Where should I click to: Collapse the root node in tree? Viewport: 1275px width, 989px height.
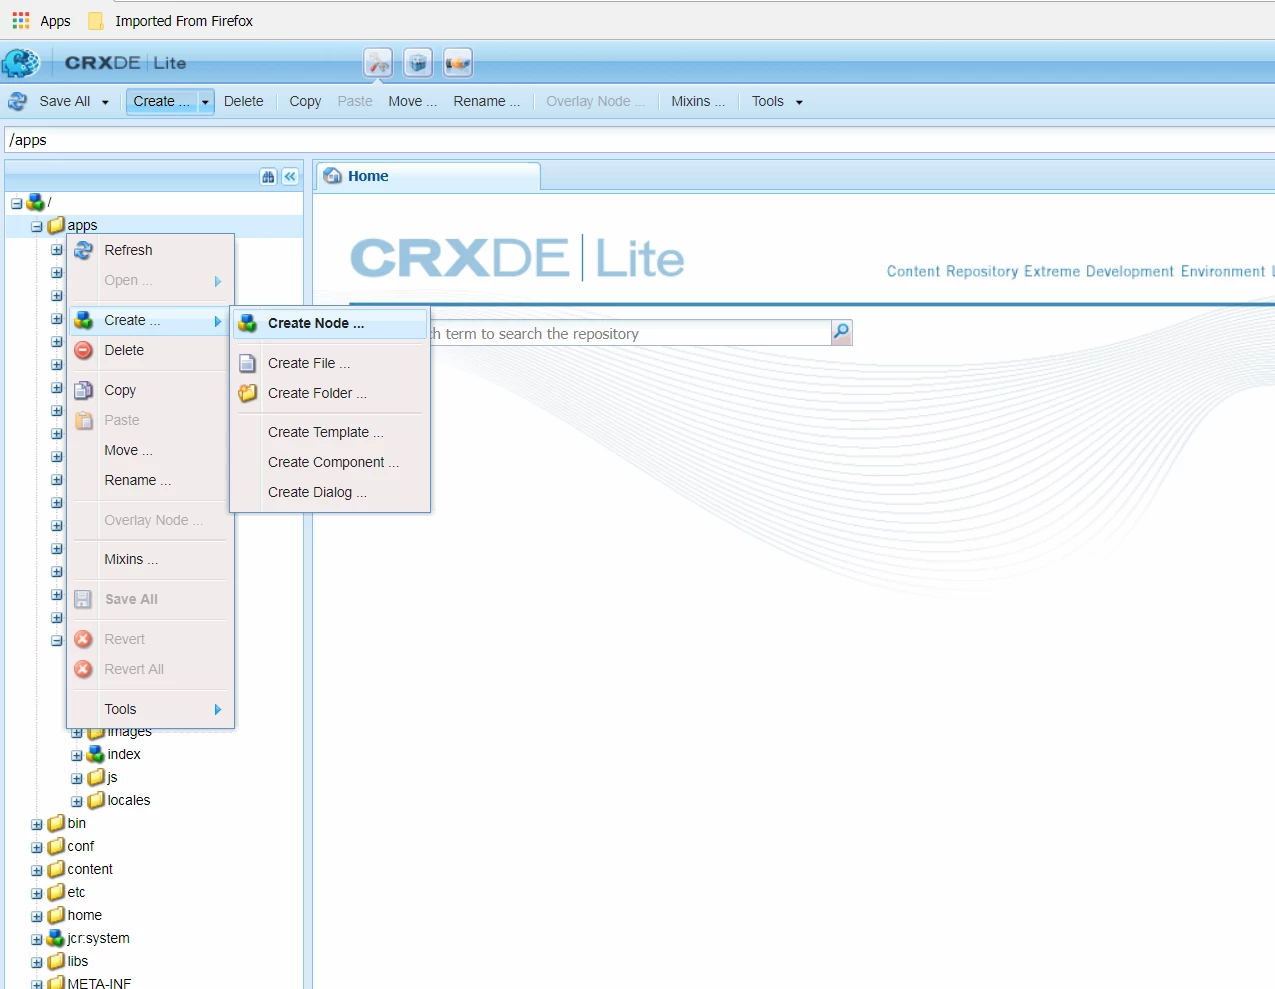(16, 203)
